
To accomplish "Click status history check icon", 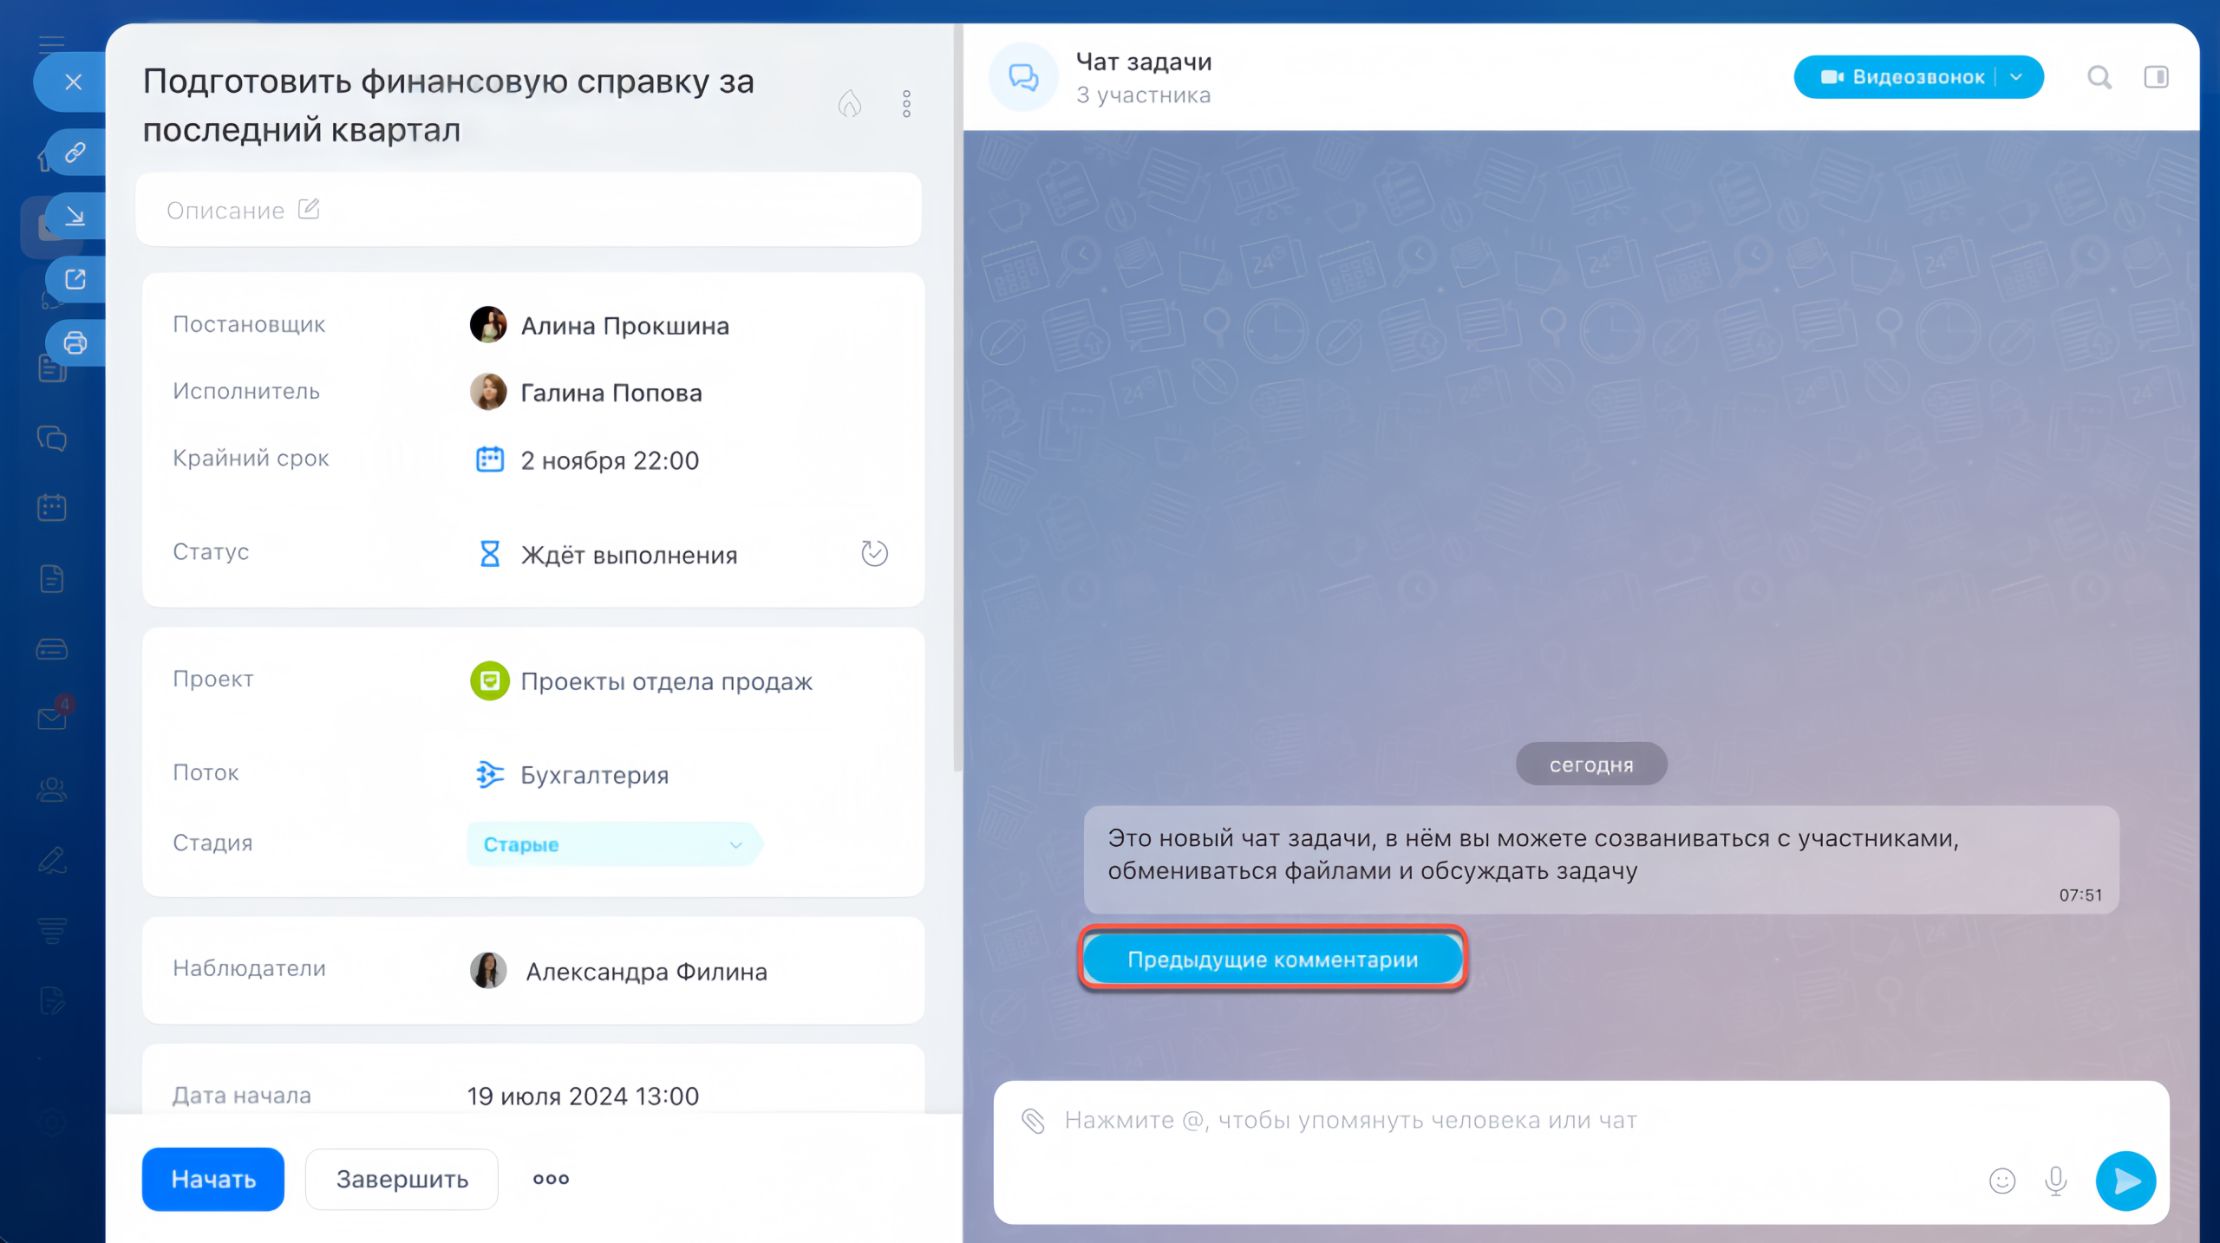I will 874,553.
